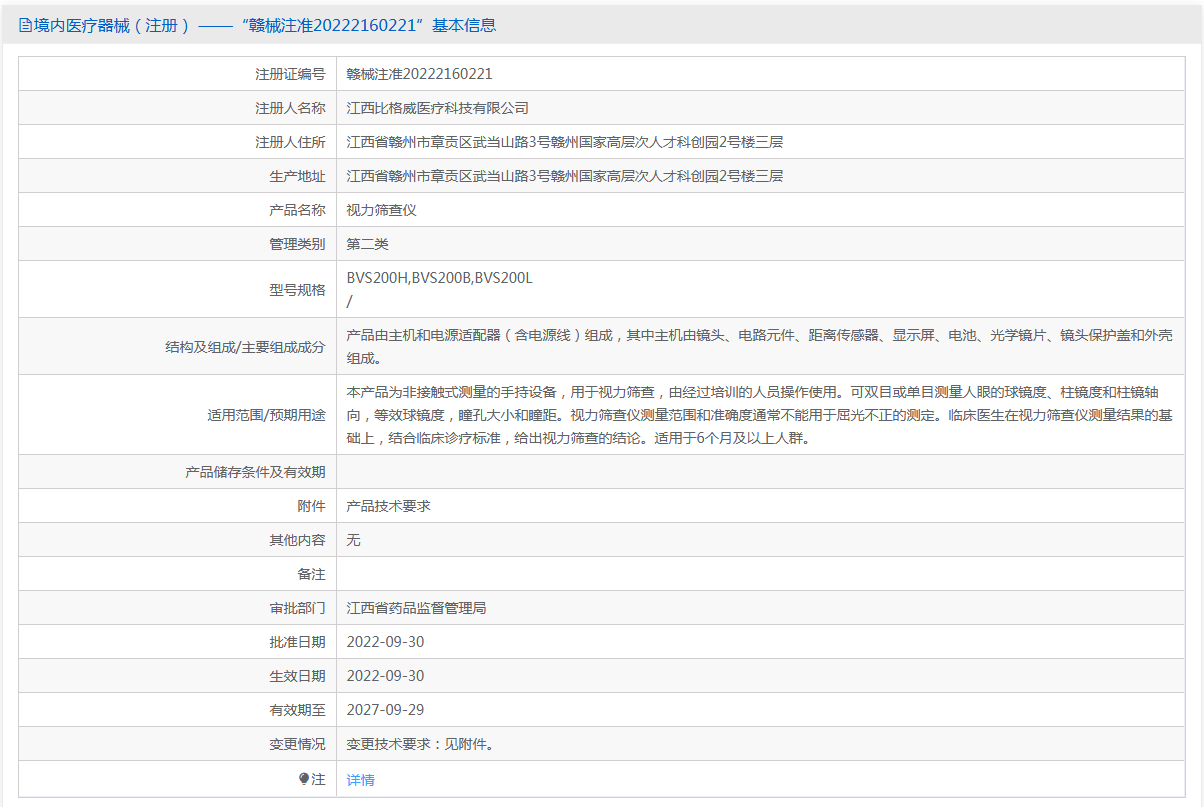Viewport: 1204px width, 807px height.
Task: Click the 生效日期 value 2022-09-30
Action: point(385,676)
